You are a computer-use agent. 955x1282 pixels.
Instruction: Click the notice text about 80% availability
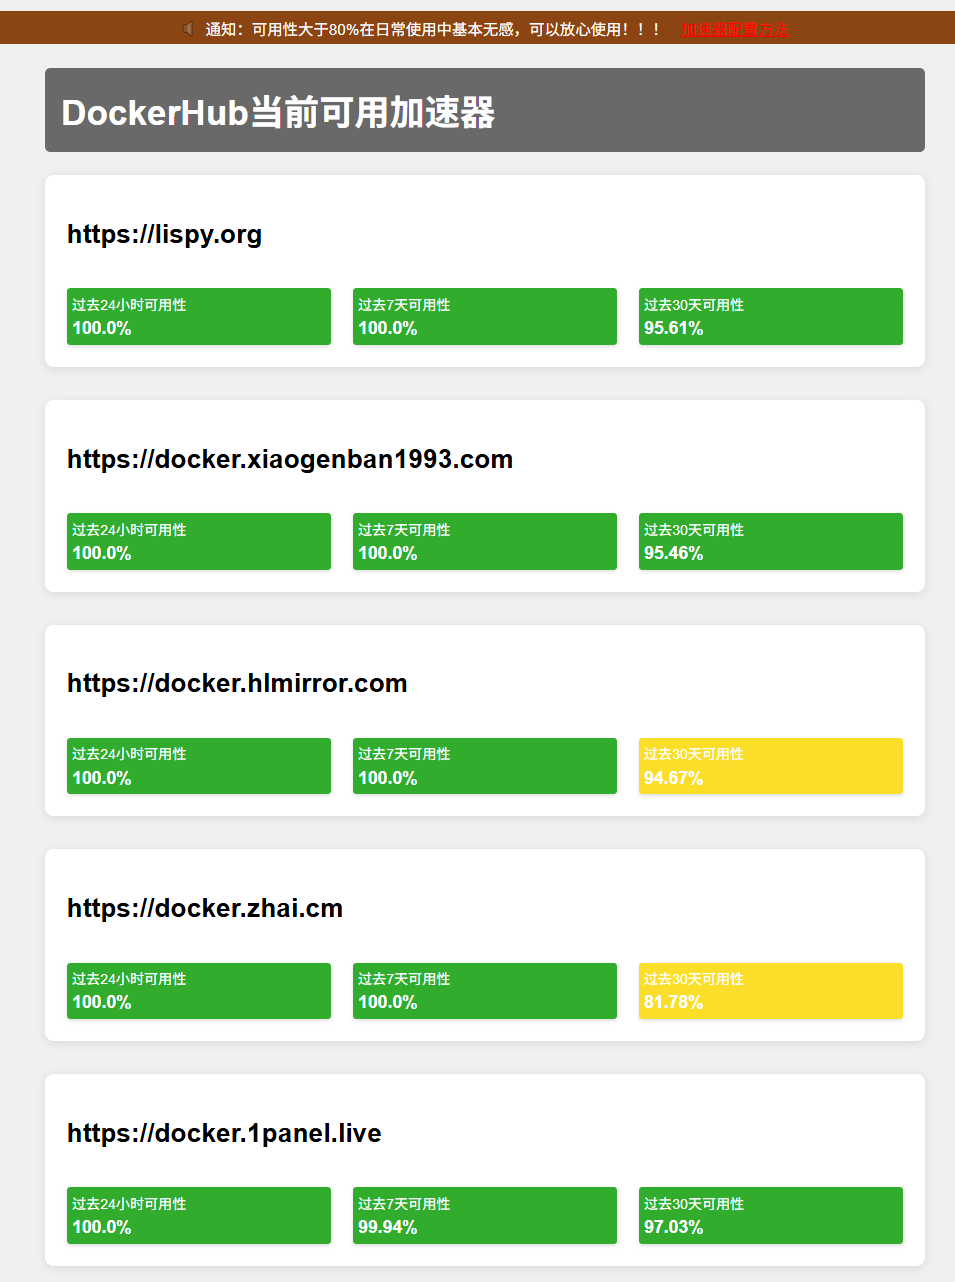(433, 30)
